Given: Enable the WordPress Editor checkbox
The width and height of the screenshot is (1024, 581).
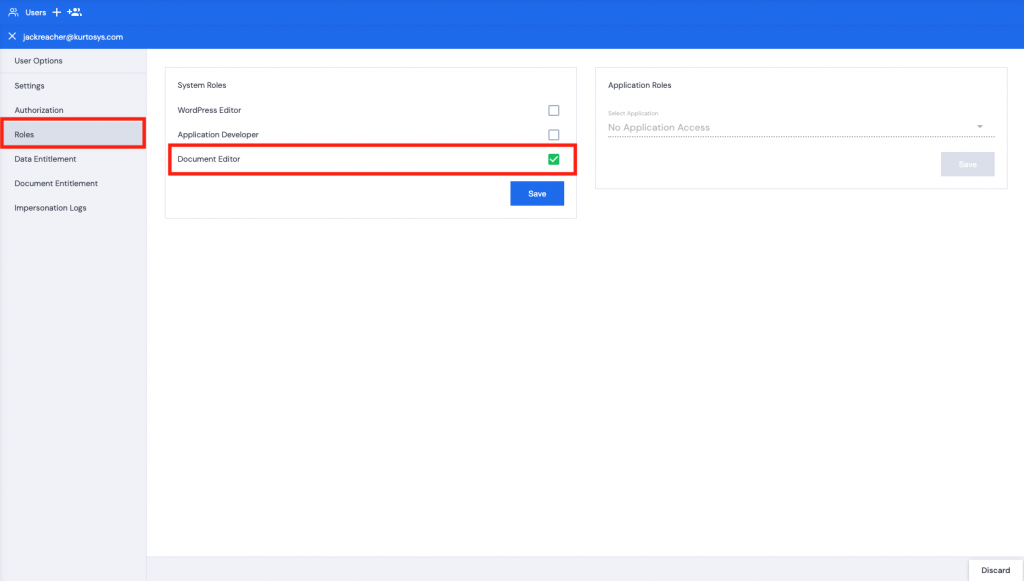Looking at the screenshot, I should pyautogui.click(x=553, y=110).
